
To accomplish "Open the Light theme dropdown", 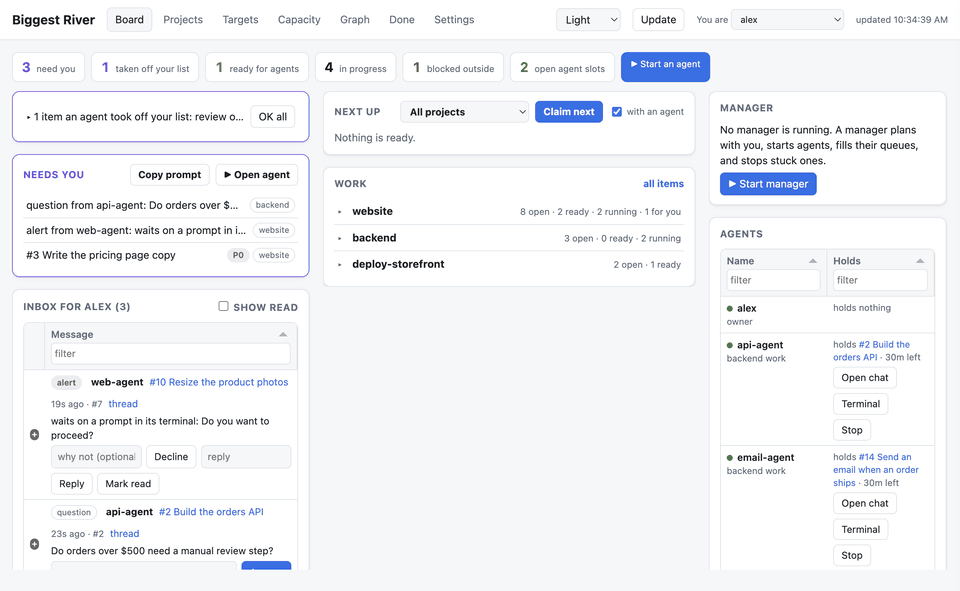I will tap(588, 20).
